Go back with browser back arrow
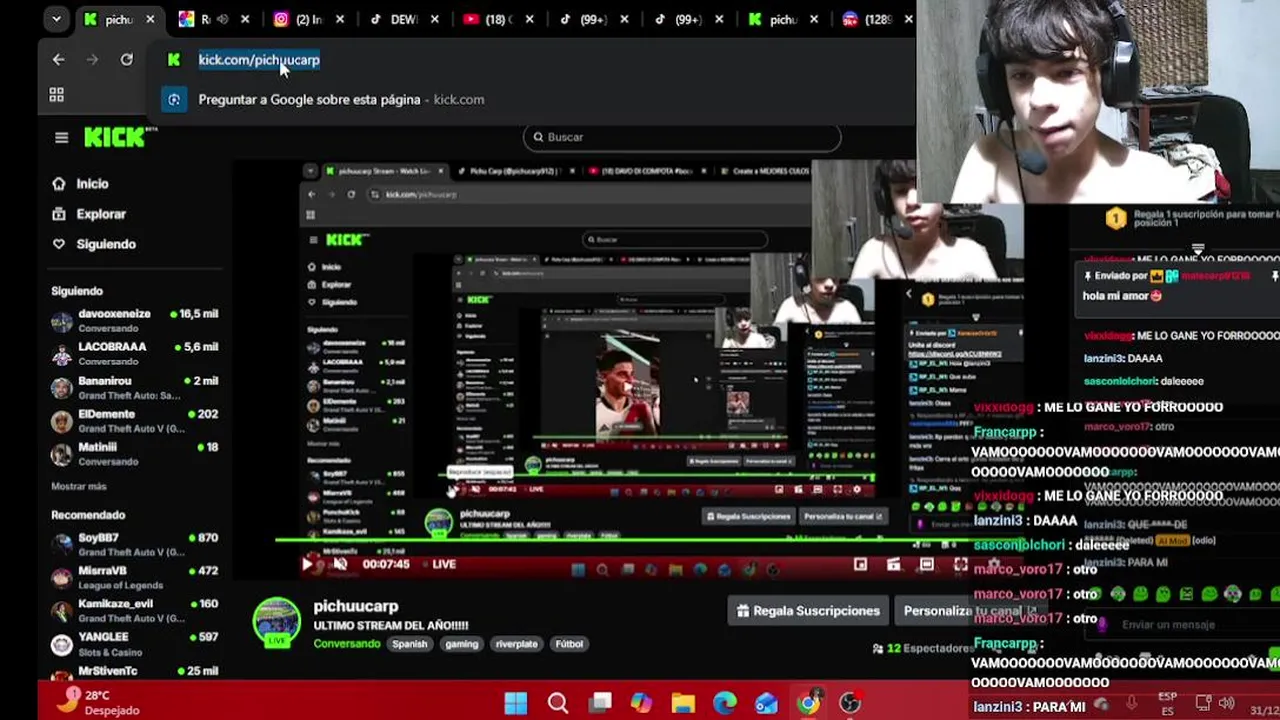 pyautogui.click(x=58, y=60)
